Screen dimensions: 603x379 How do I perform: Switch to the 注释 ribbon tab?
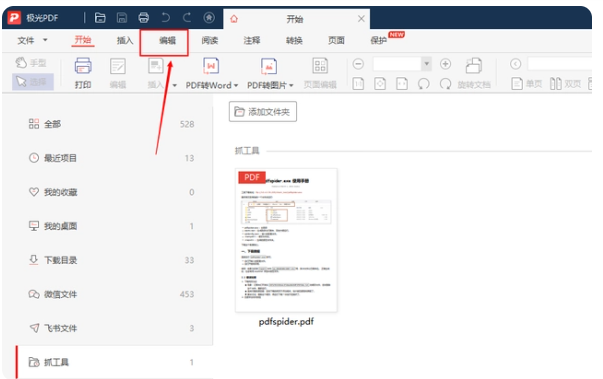252,40
